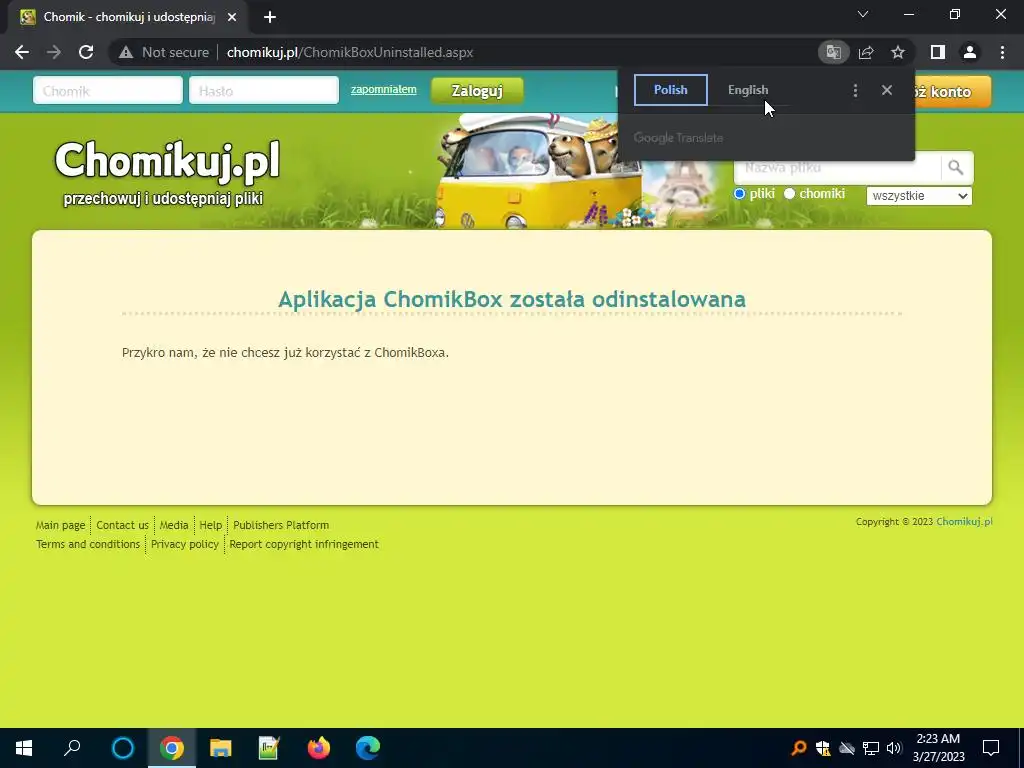Click the Nazwa pliku search field
Viewport: 1024px width, 768px height.
[x=837, y=168]
